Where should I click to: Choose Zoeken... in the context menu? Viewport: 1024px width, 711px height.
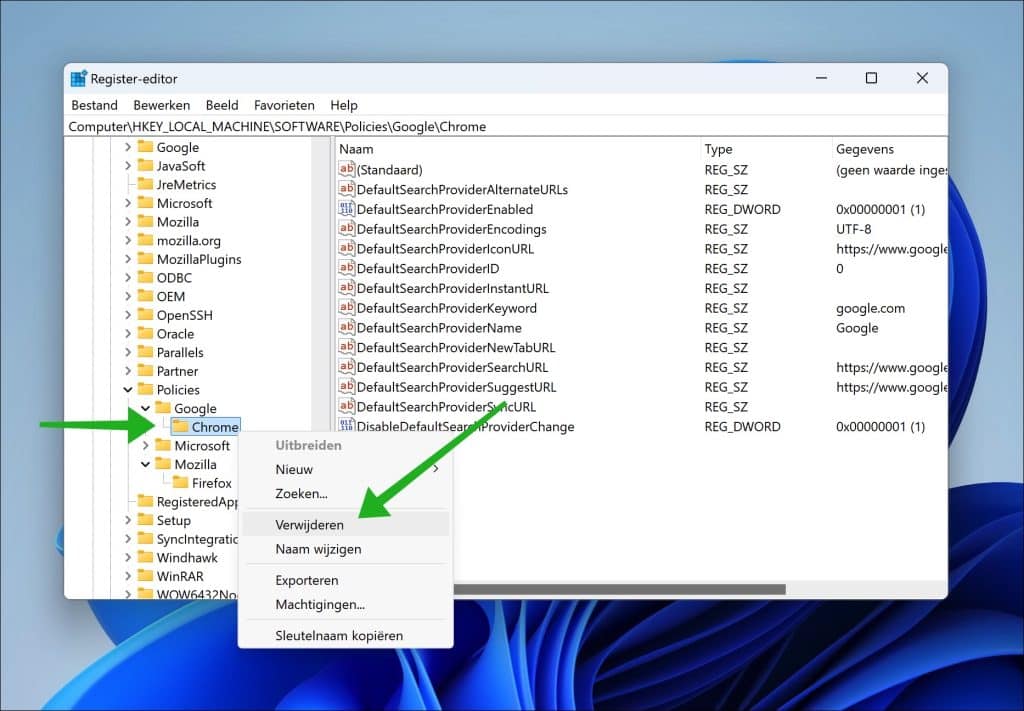(345, 494)
